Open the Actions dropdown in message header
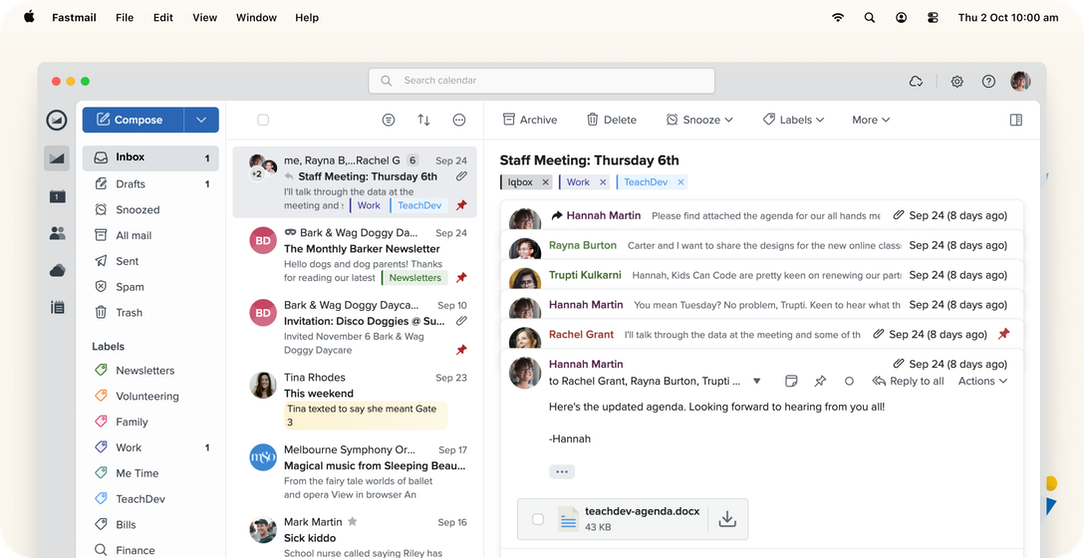 pos(982,381)
